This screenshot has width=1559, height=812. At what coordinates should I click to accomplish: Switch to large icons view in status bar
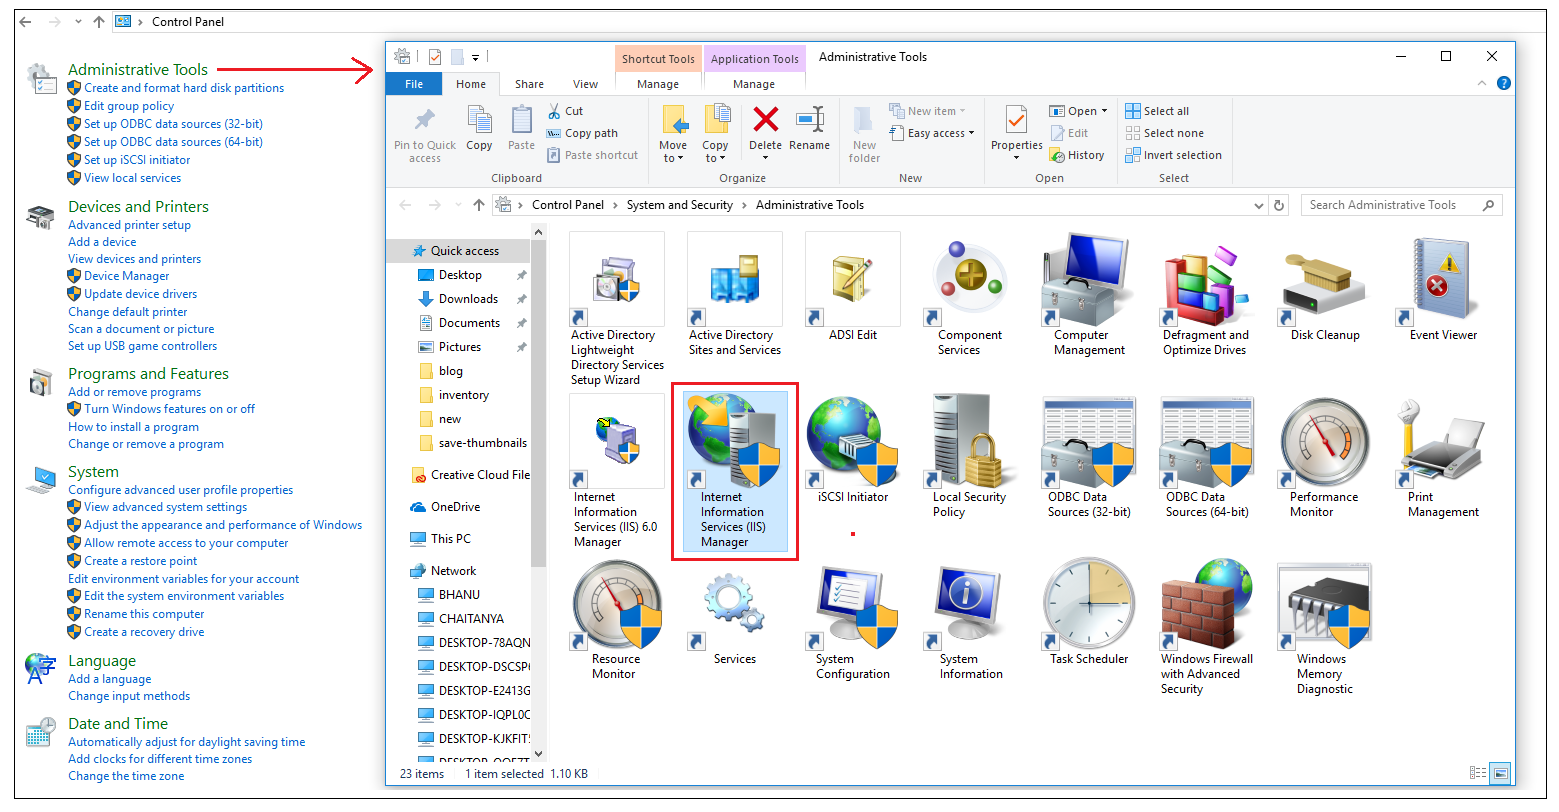(x=1500, y=773)
